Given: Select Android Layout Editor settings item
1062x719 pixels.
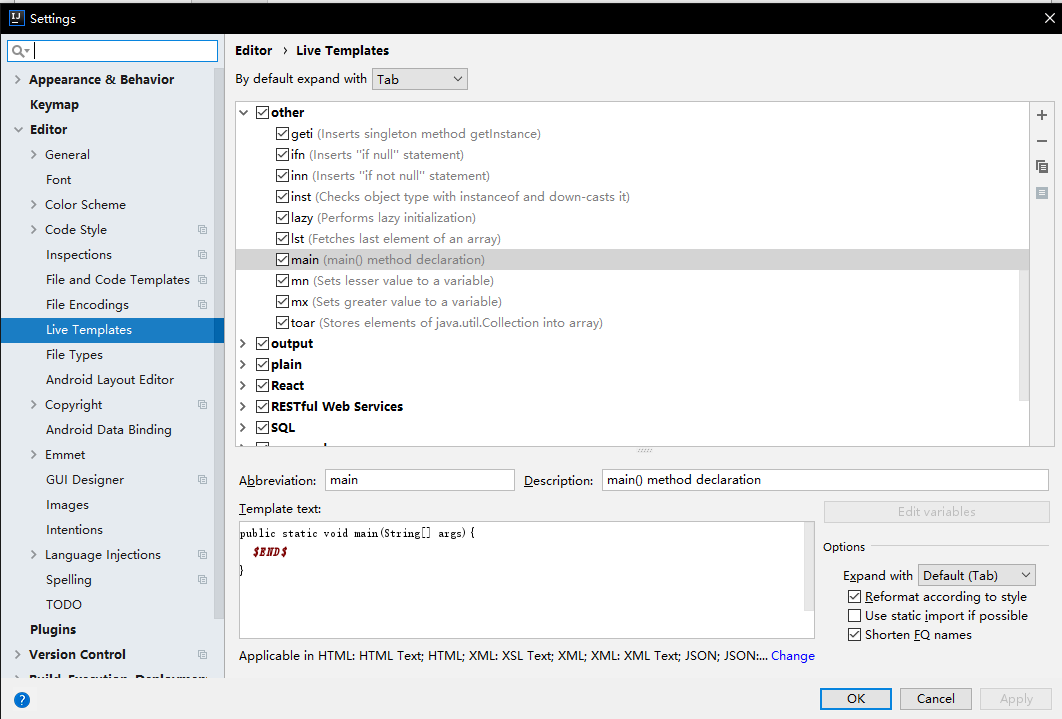Looking at the screenshot, I should (x=110, y=380).
